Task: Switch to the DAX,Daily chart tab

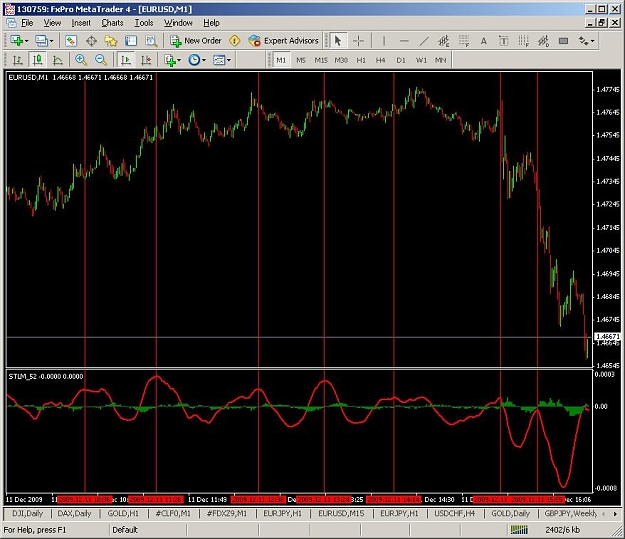Action: 75,513
